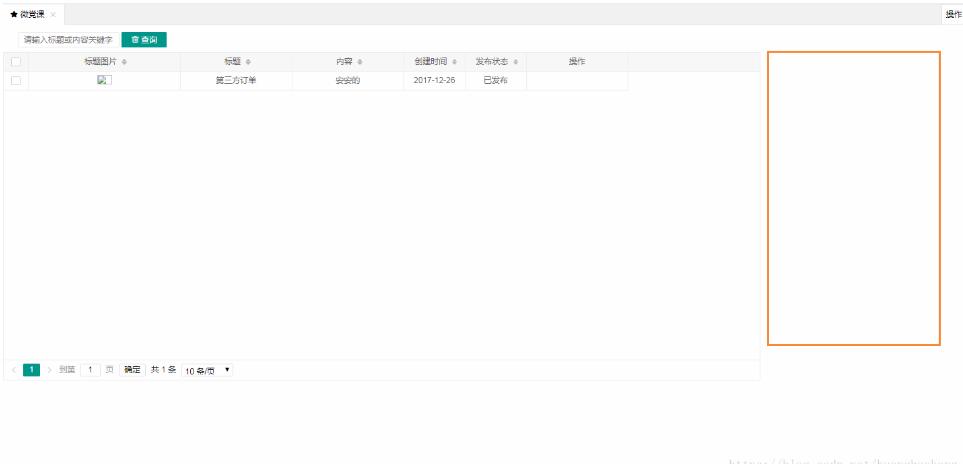
Task: Click the star icon on 微党课 tab
Action: [x=13, y=14]
